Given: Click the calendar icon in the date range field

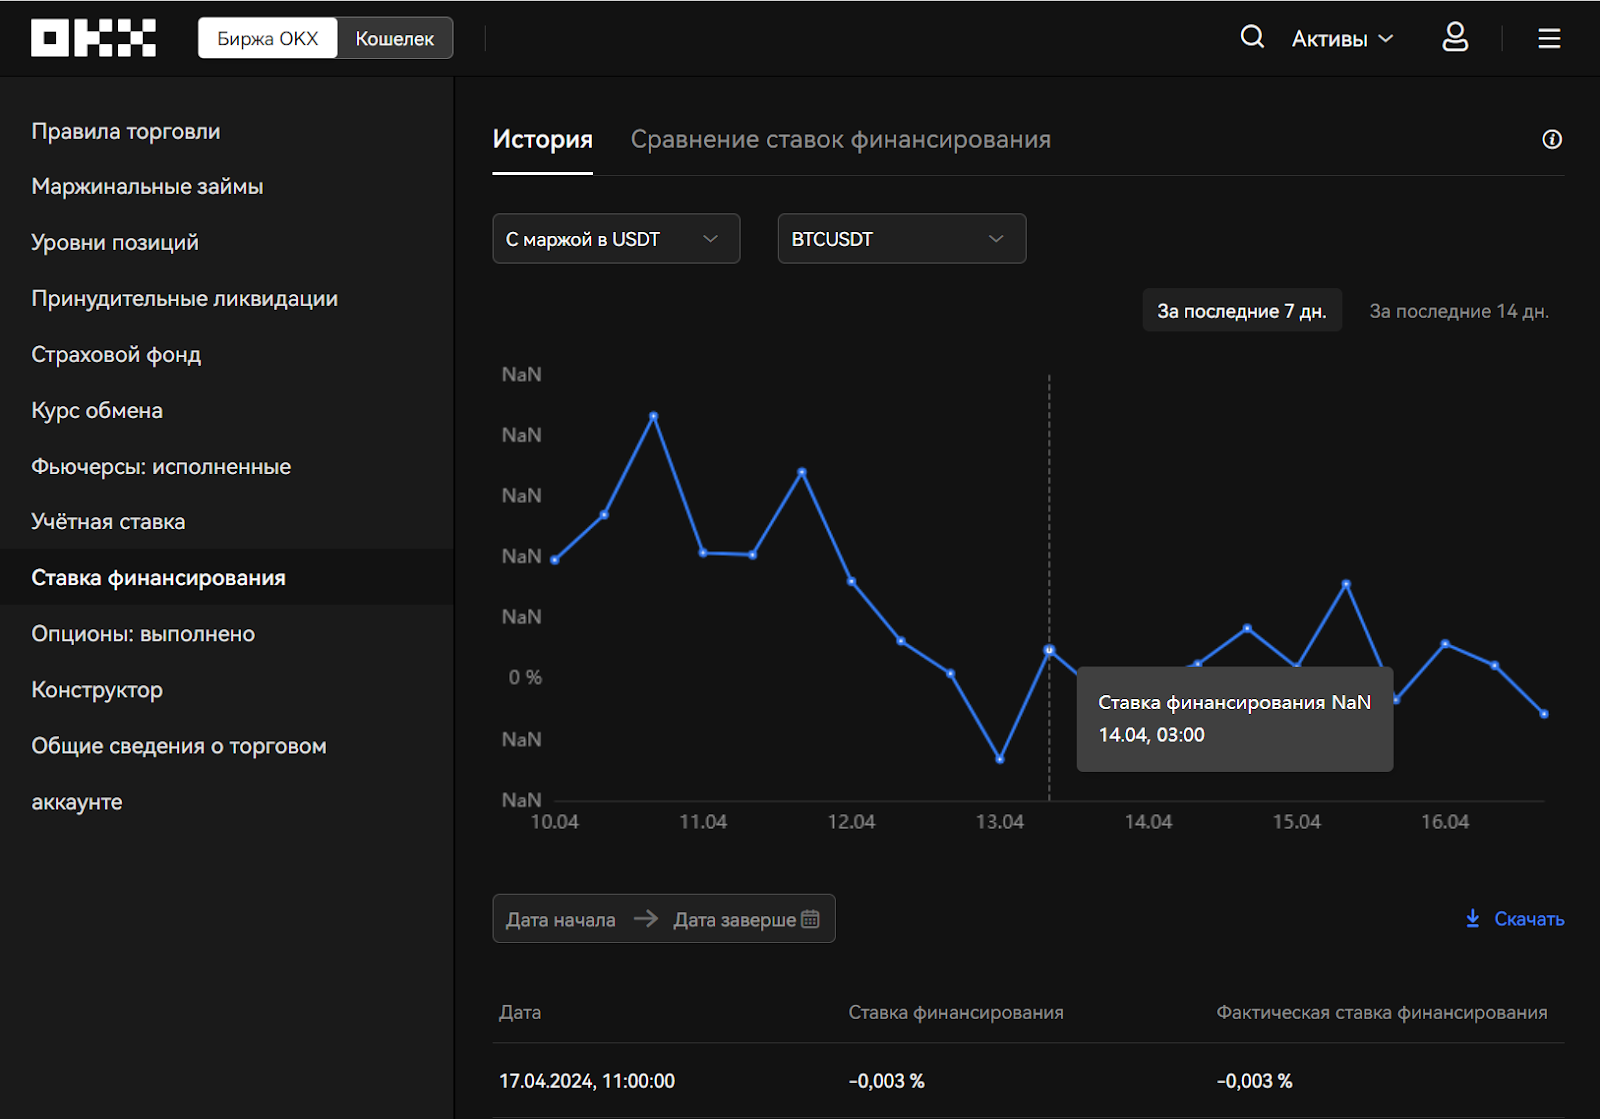Looking at the screenshot, I should click(x=810, y=919).
